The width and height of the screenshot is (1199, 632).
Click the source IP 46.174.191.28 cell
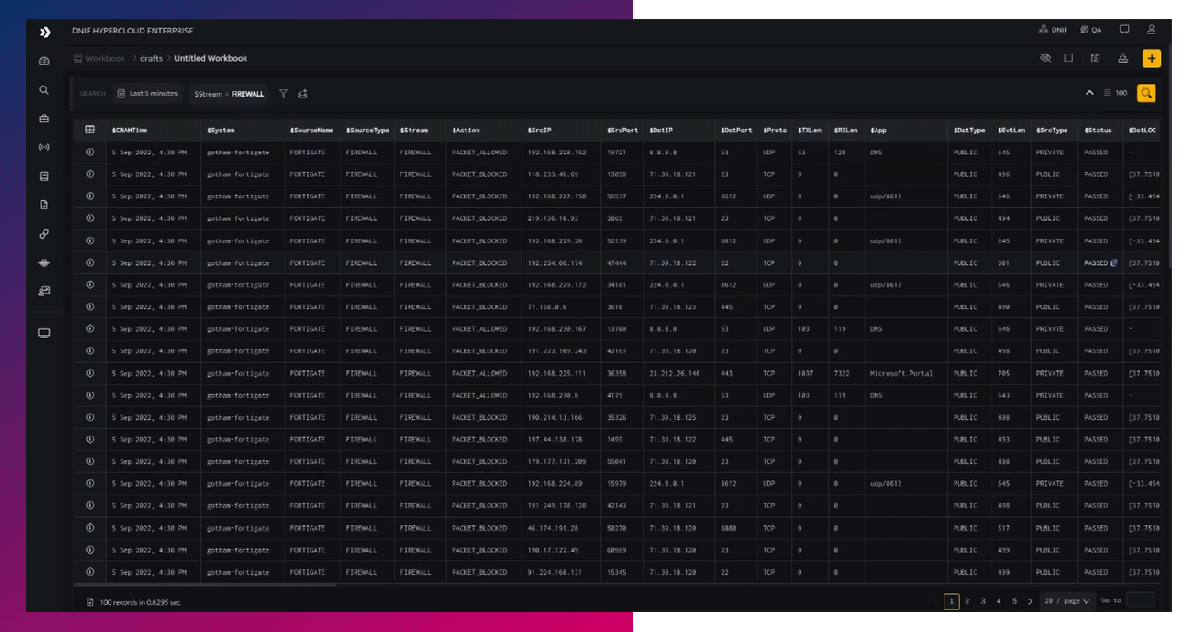pos(553,528)
